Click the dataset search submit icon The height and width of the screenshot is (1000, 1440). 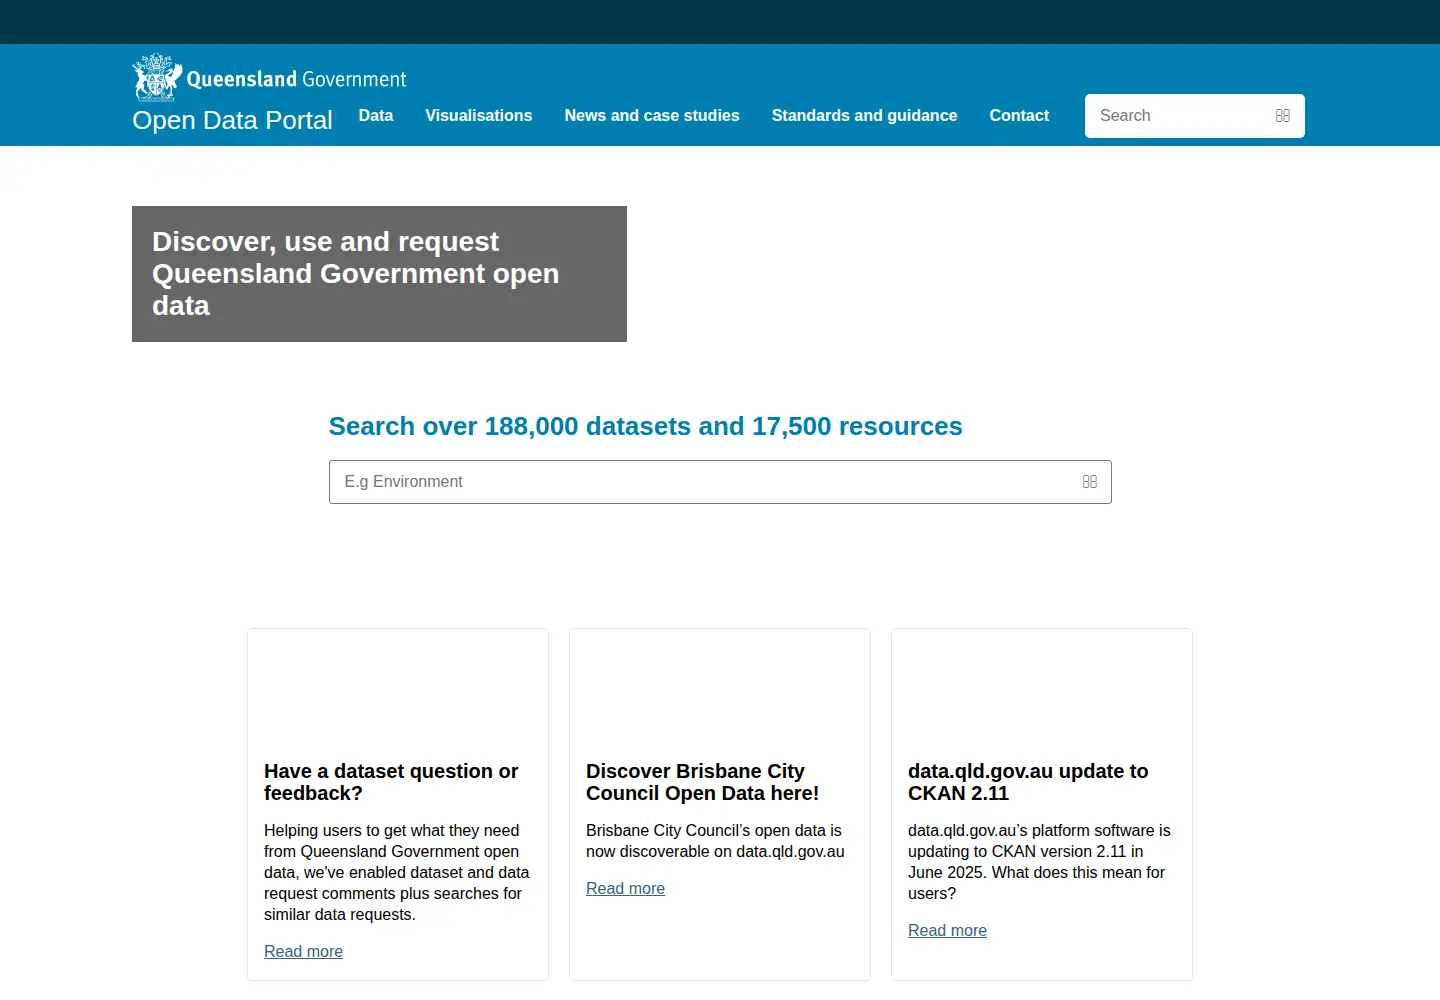pos(1090,482)
